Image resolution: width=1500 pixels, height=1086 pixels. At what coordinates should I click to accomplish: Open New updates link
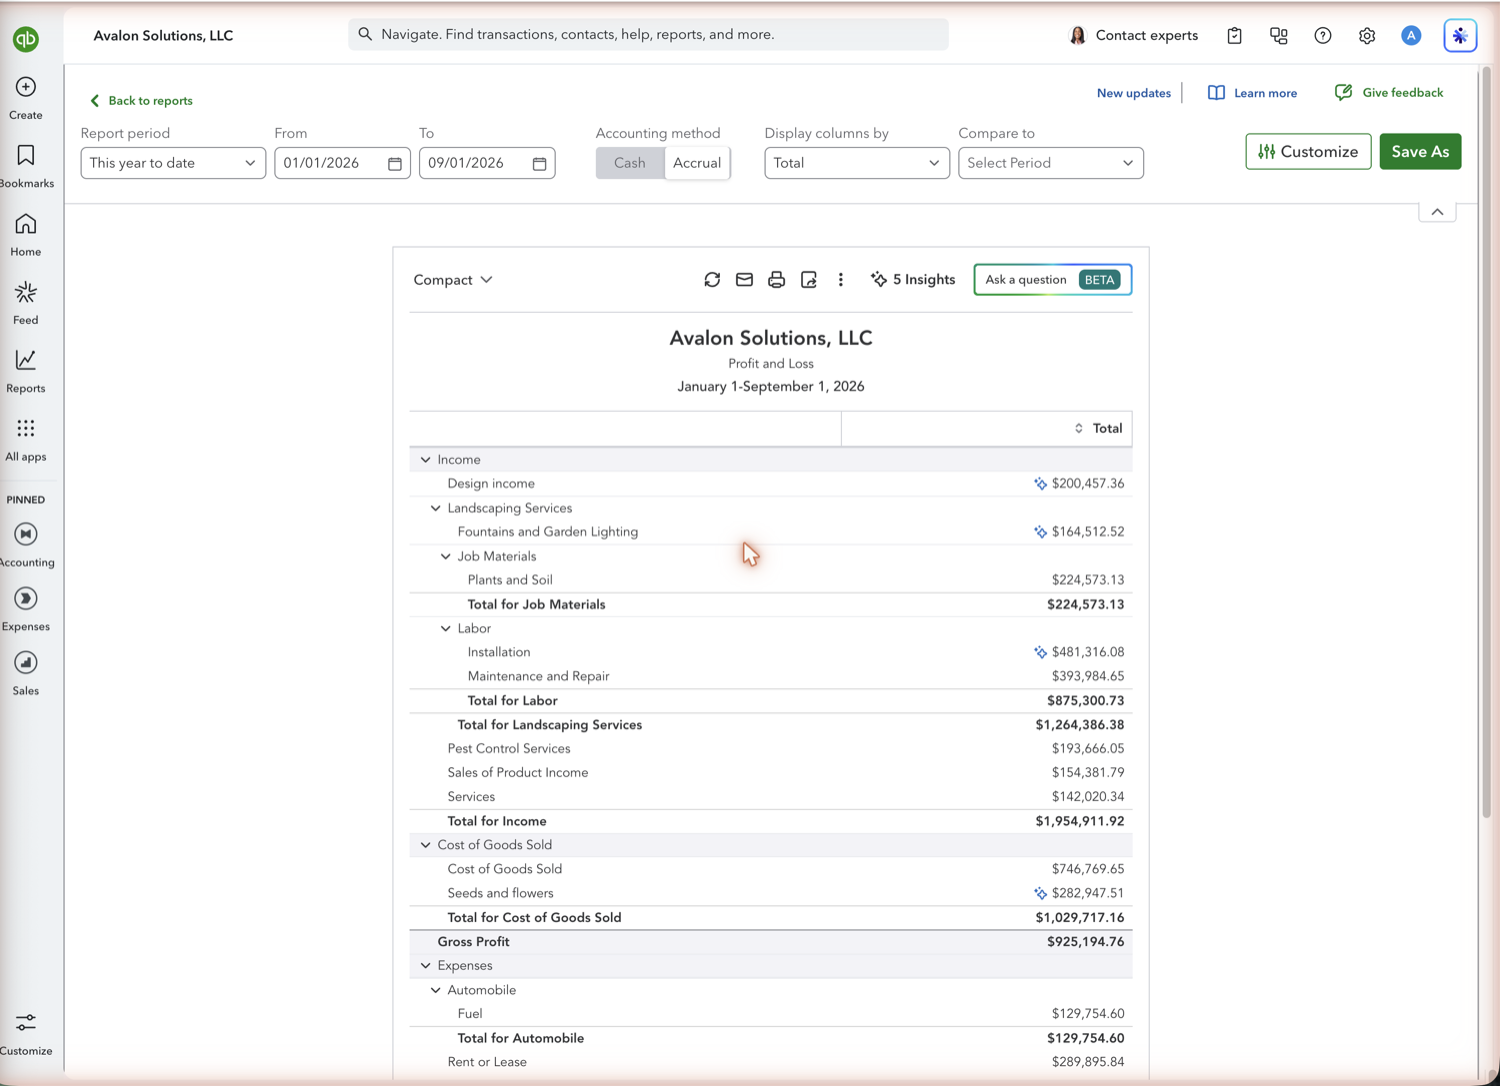pyautogui.click(x=1134, y=93)
